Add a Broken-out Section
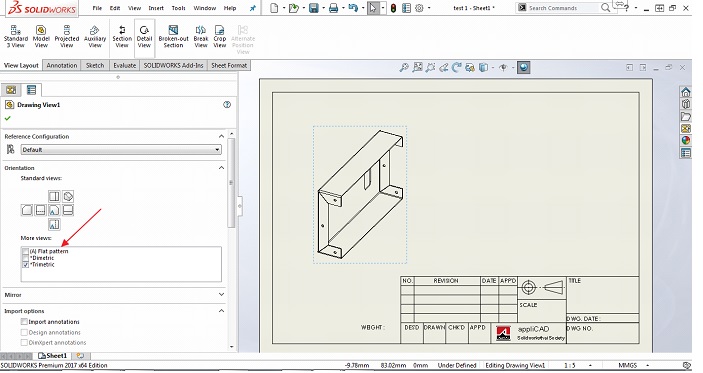Screen dimensions: 703x373 (x=173, y=36)
